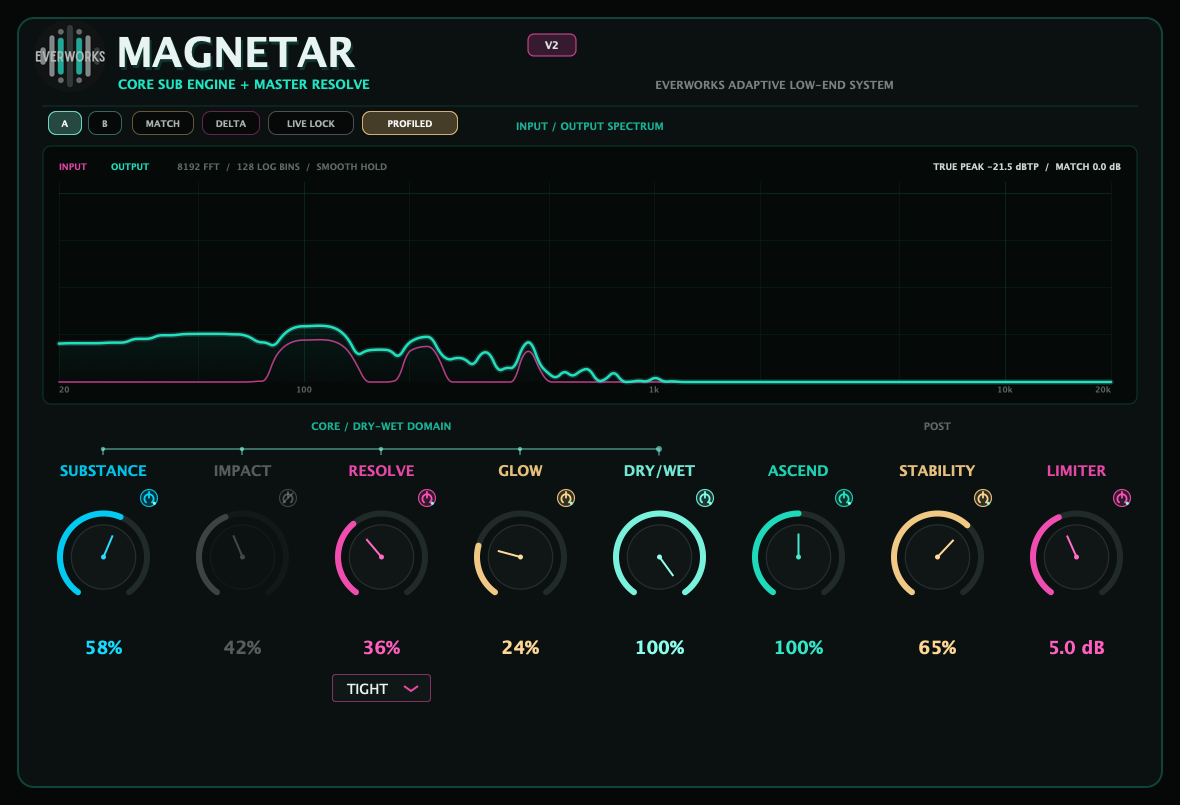Toggle the SUBSTANCE power icon
Screen dimensions: 1180x805
pyautogui.click(x=149, y=497)
